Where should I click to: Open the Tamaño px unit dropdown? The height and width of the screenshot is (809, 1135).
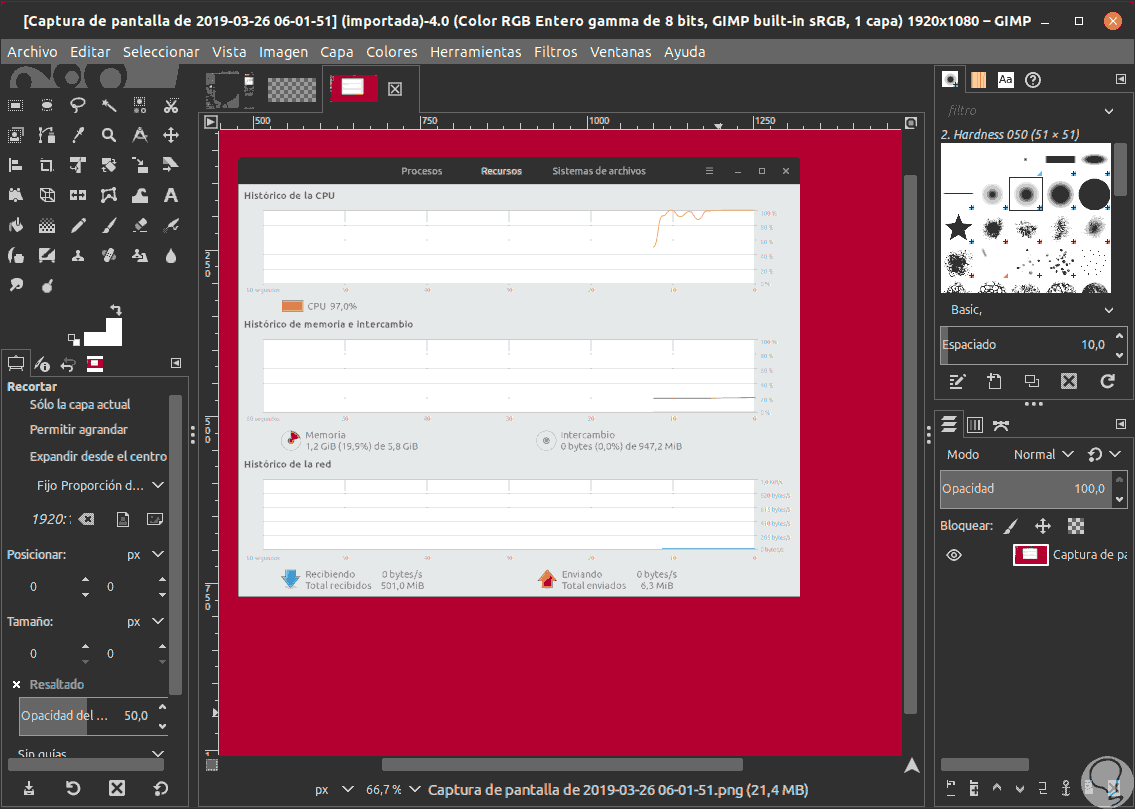pos(145,622)
